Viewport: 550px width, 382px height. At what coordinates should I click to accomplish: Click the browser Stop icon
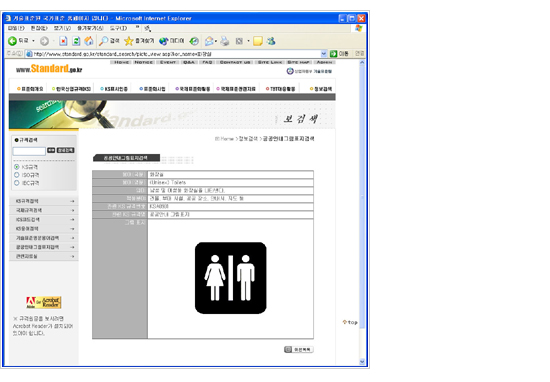pos(63,41)
